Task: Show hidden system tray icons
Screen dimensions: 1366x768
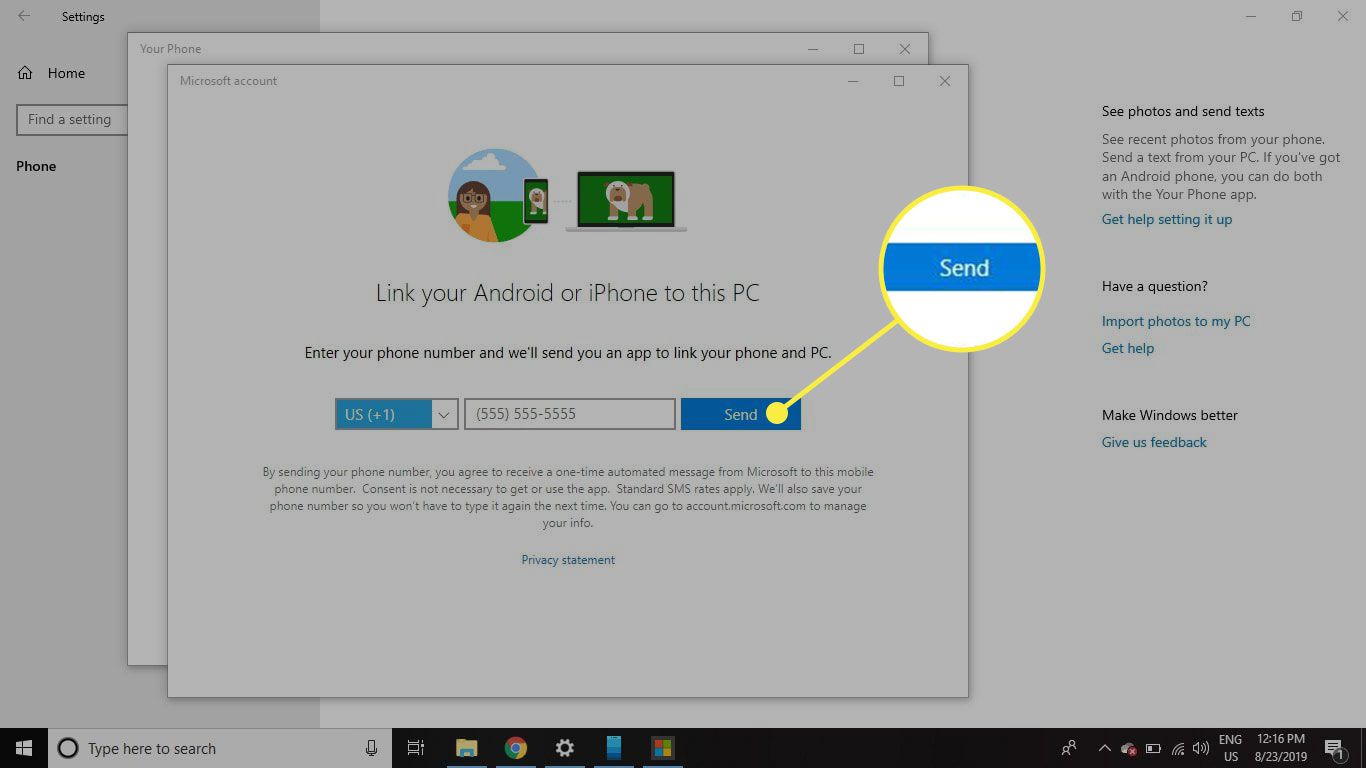Action: (x=1104, y=748)
